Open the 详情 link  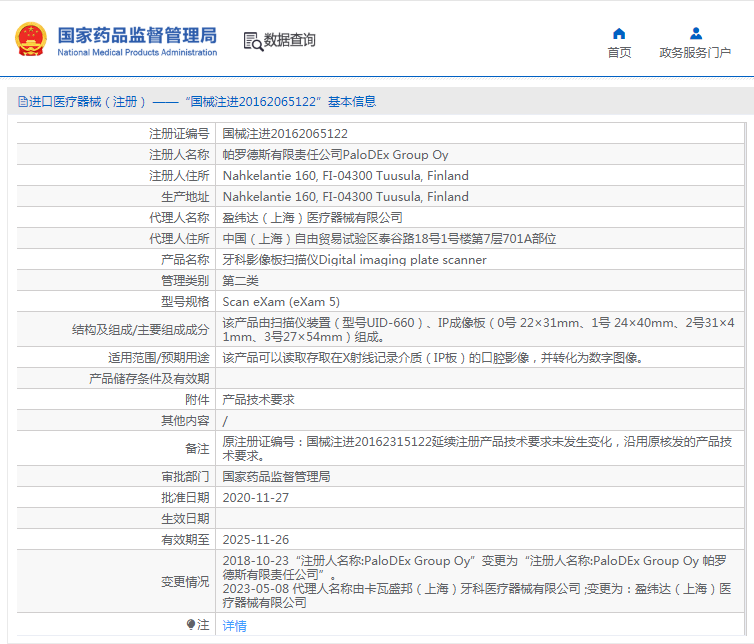(235, 625)
